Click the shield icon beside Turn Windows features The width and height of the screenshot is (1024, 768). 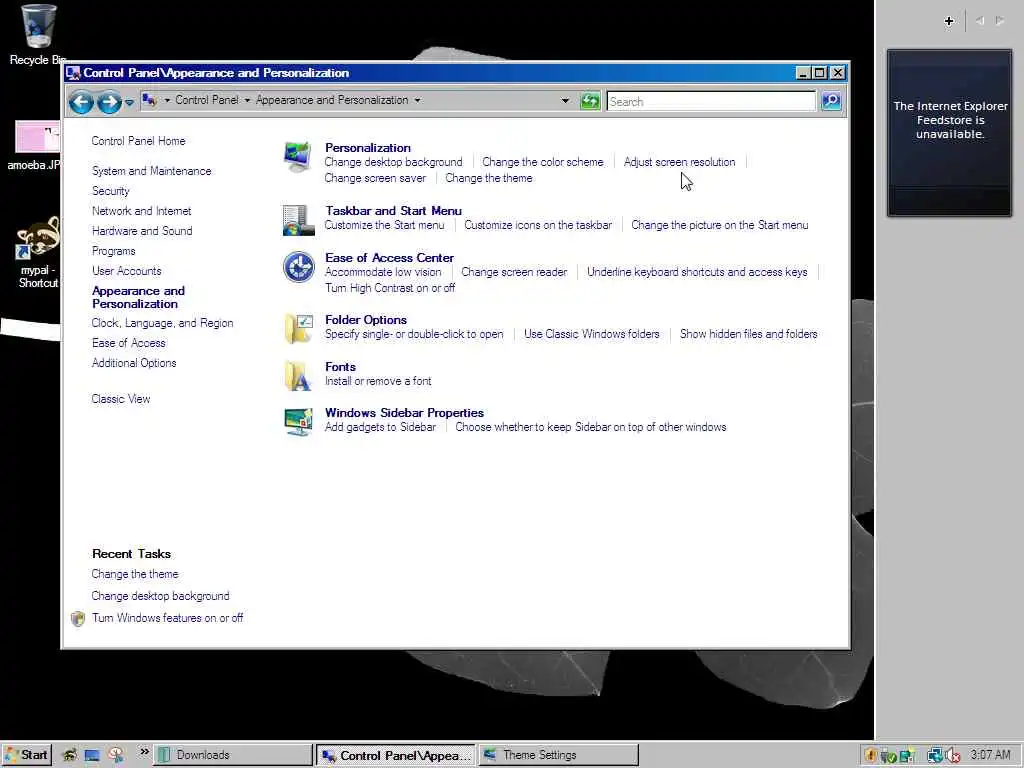pyautogui.click(x=78, y=618)
